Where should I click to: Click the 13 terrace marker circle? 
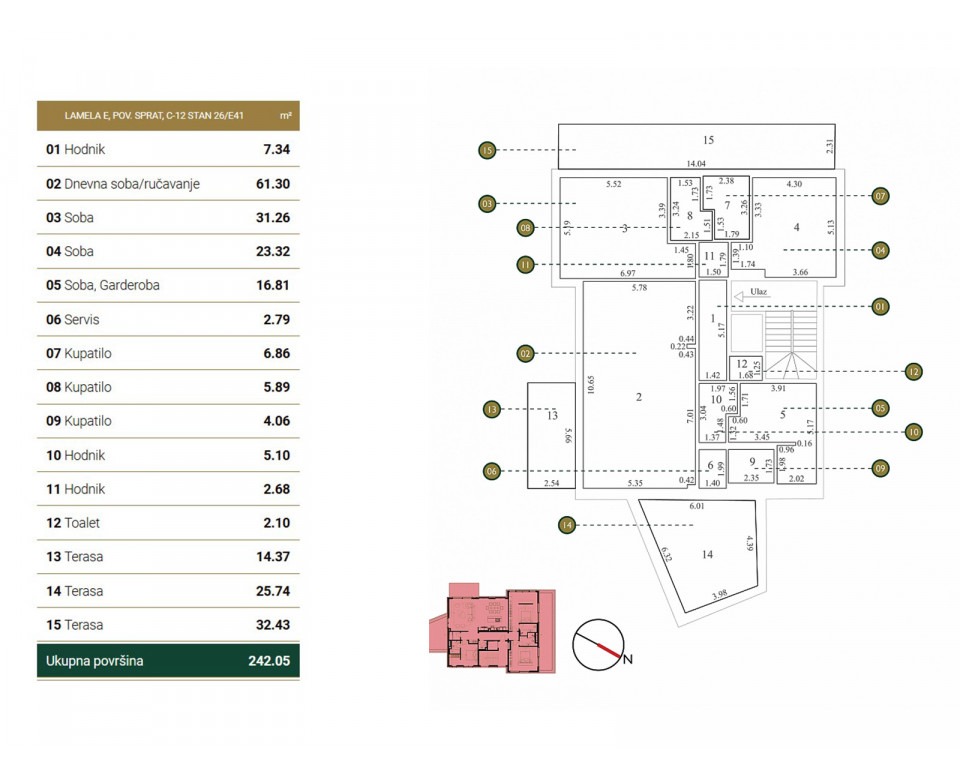490,409
